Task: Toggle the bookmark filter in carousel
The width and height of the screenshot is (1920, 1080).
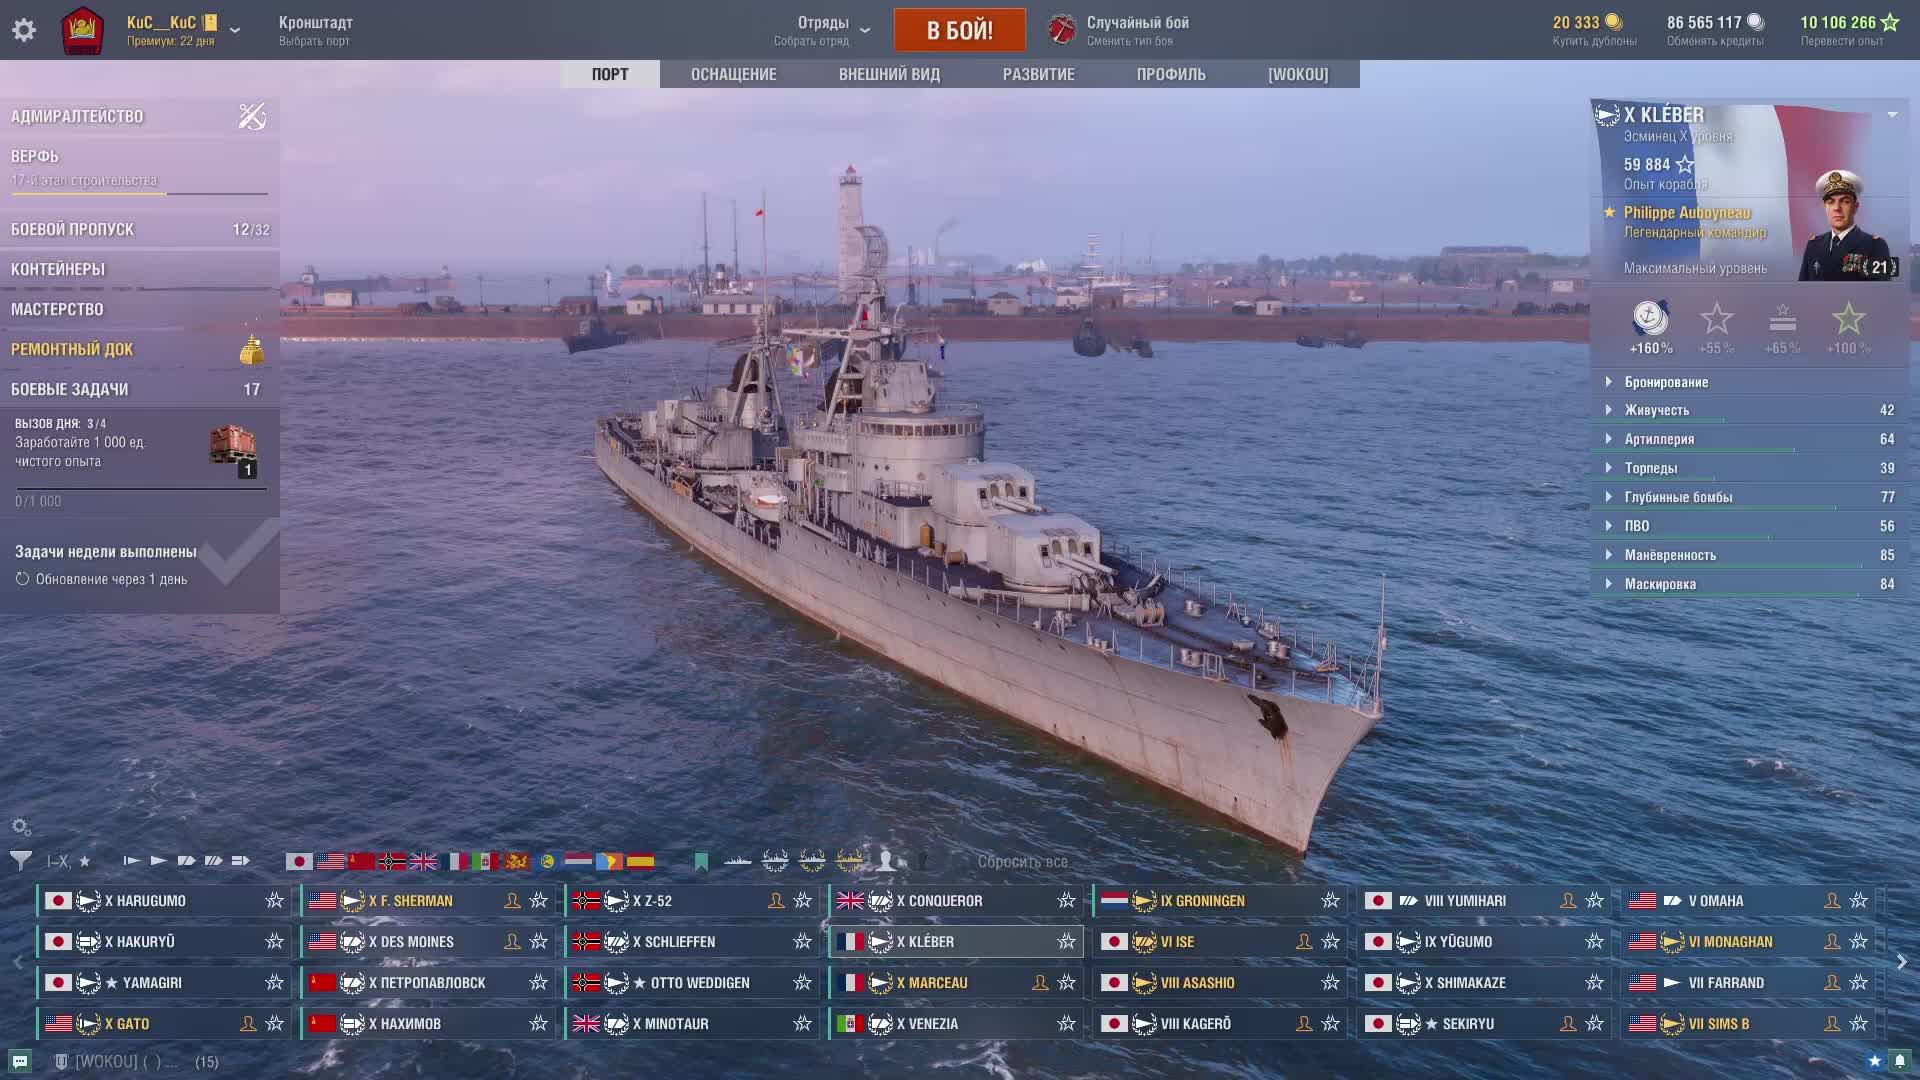Action: (701, 861)
